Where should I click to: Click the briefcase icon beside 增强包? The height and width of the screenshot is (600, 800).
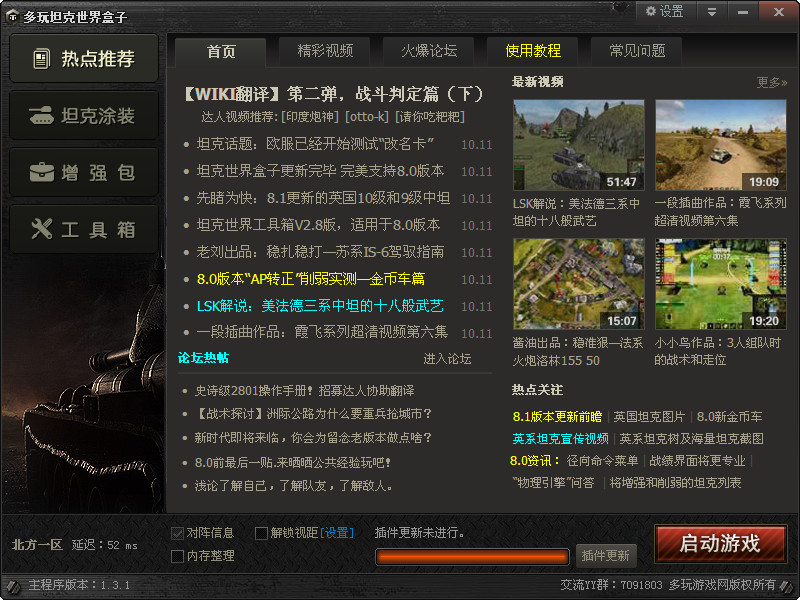(41, 172)
